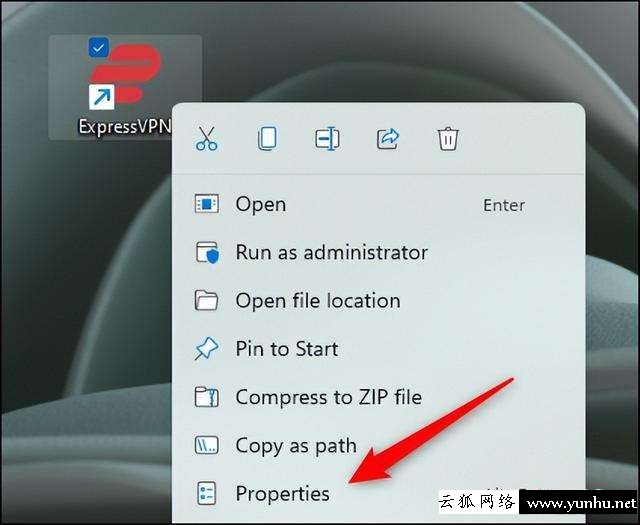Image resolution: width=640 pixels, height=525 pixels.
Task: Click the Rename icon in context menu
Action: click(x=327, y=139)
